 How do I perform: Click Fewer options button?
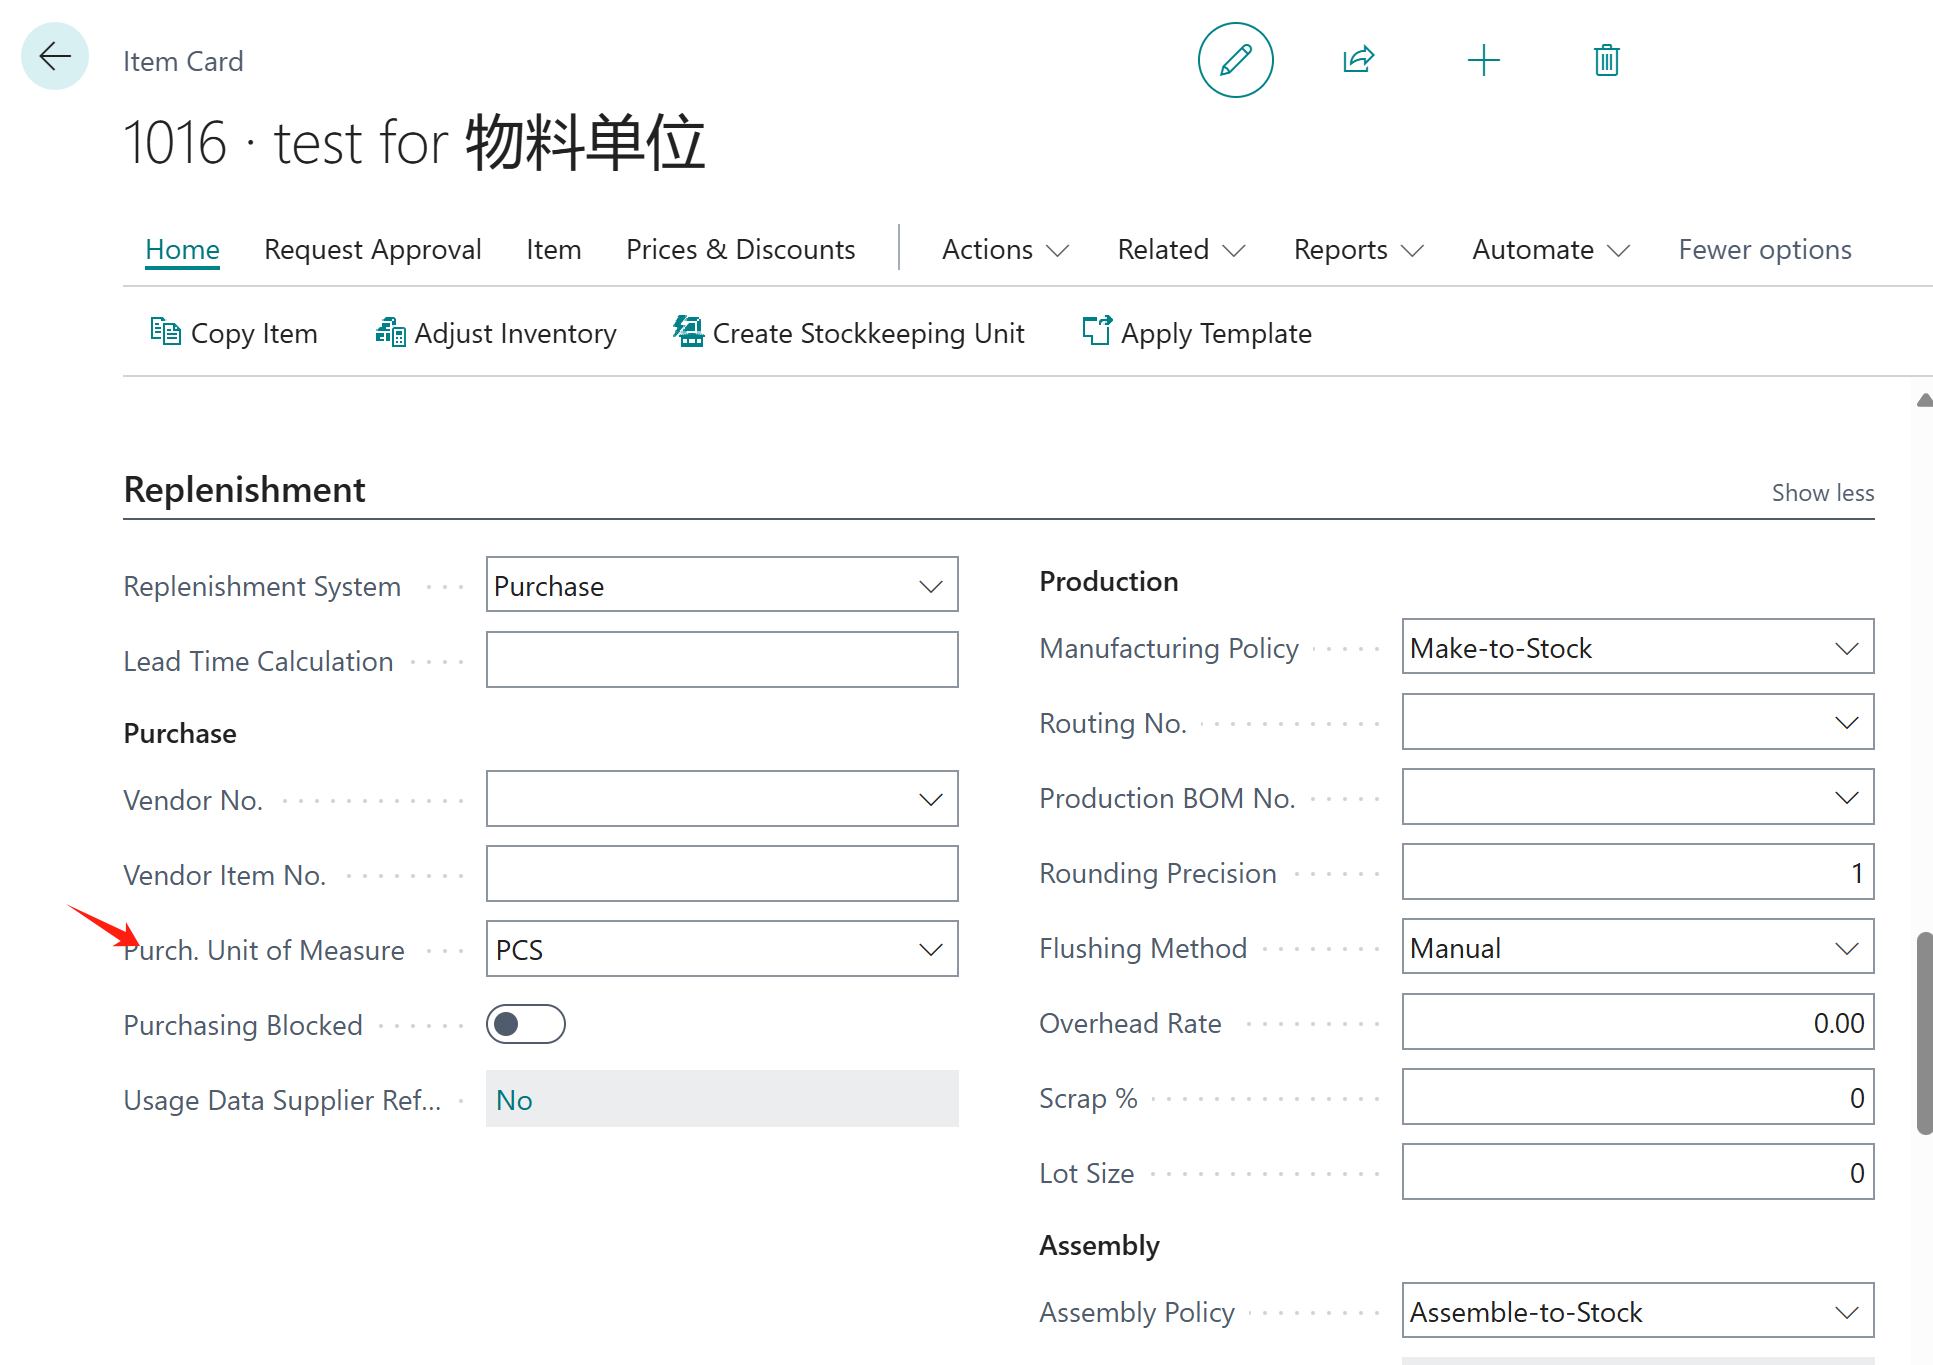[1764, 249]
